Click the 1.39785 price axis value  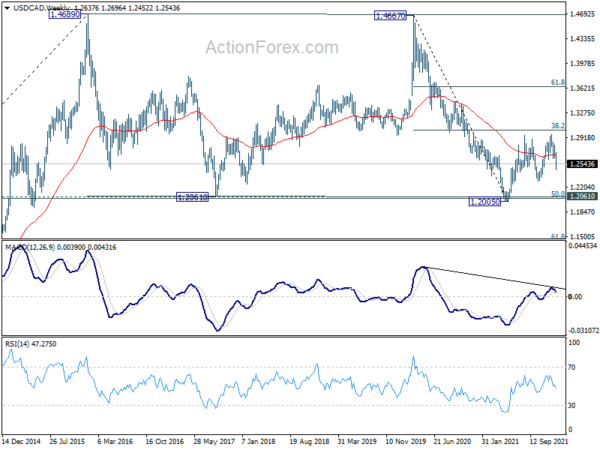582,64
